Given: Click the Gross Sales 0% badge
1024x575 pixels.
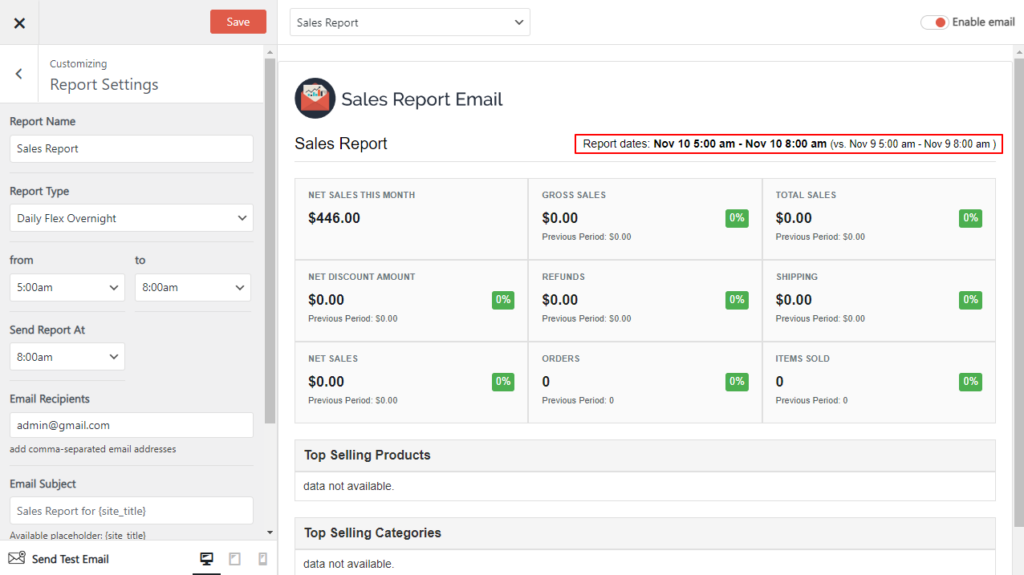Looking at the screenshot, I should pos(737,218).
